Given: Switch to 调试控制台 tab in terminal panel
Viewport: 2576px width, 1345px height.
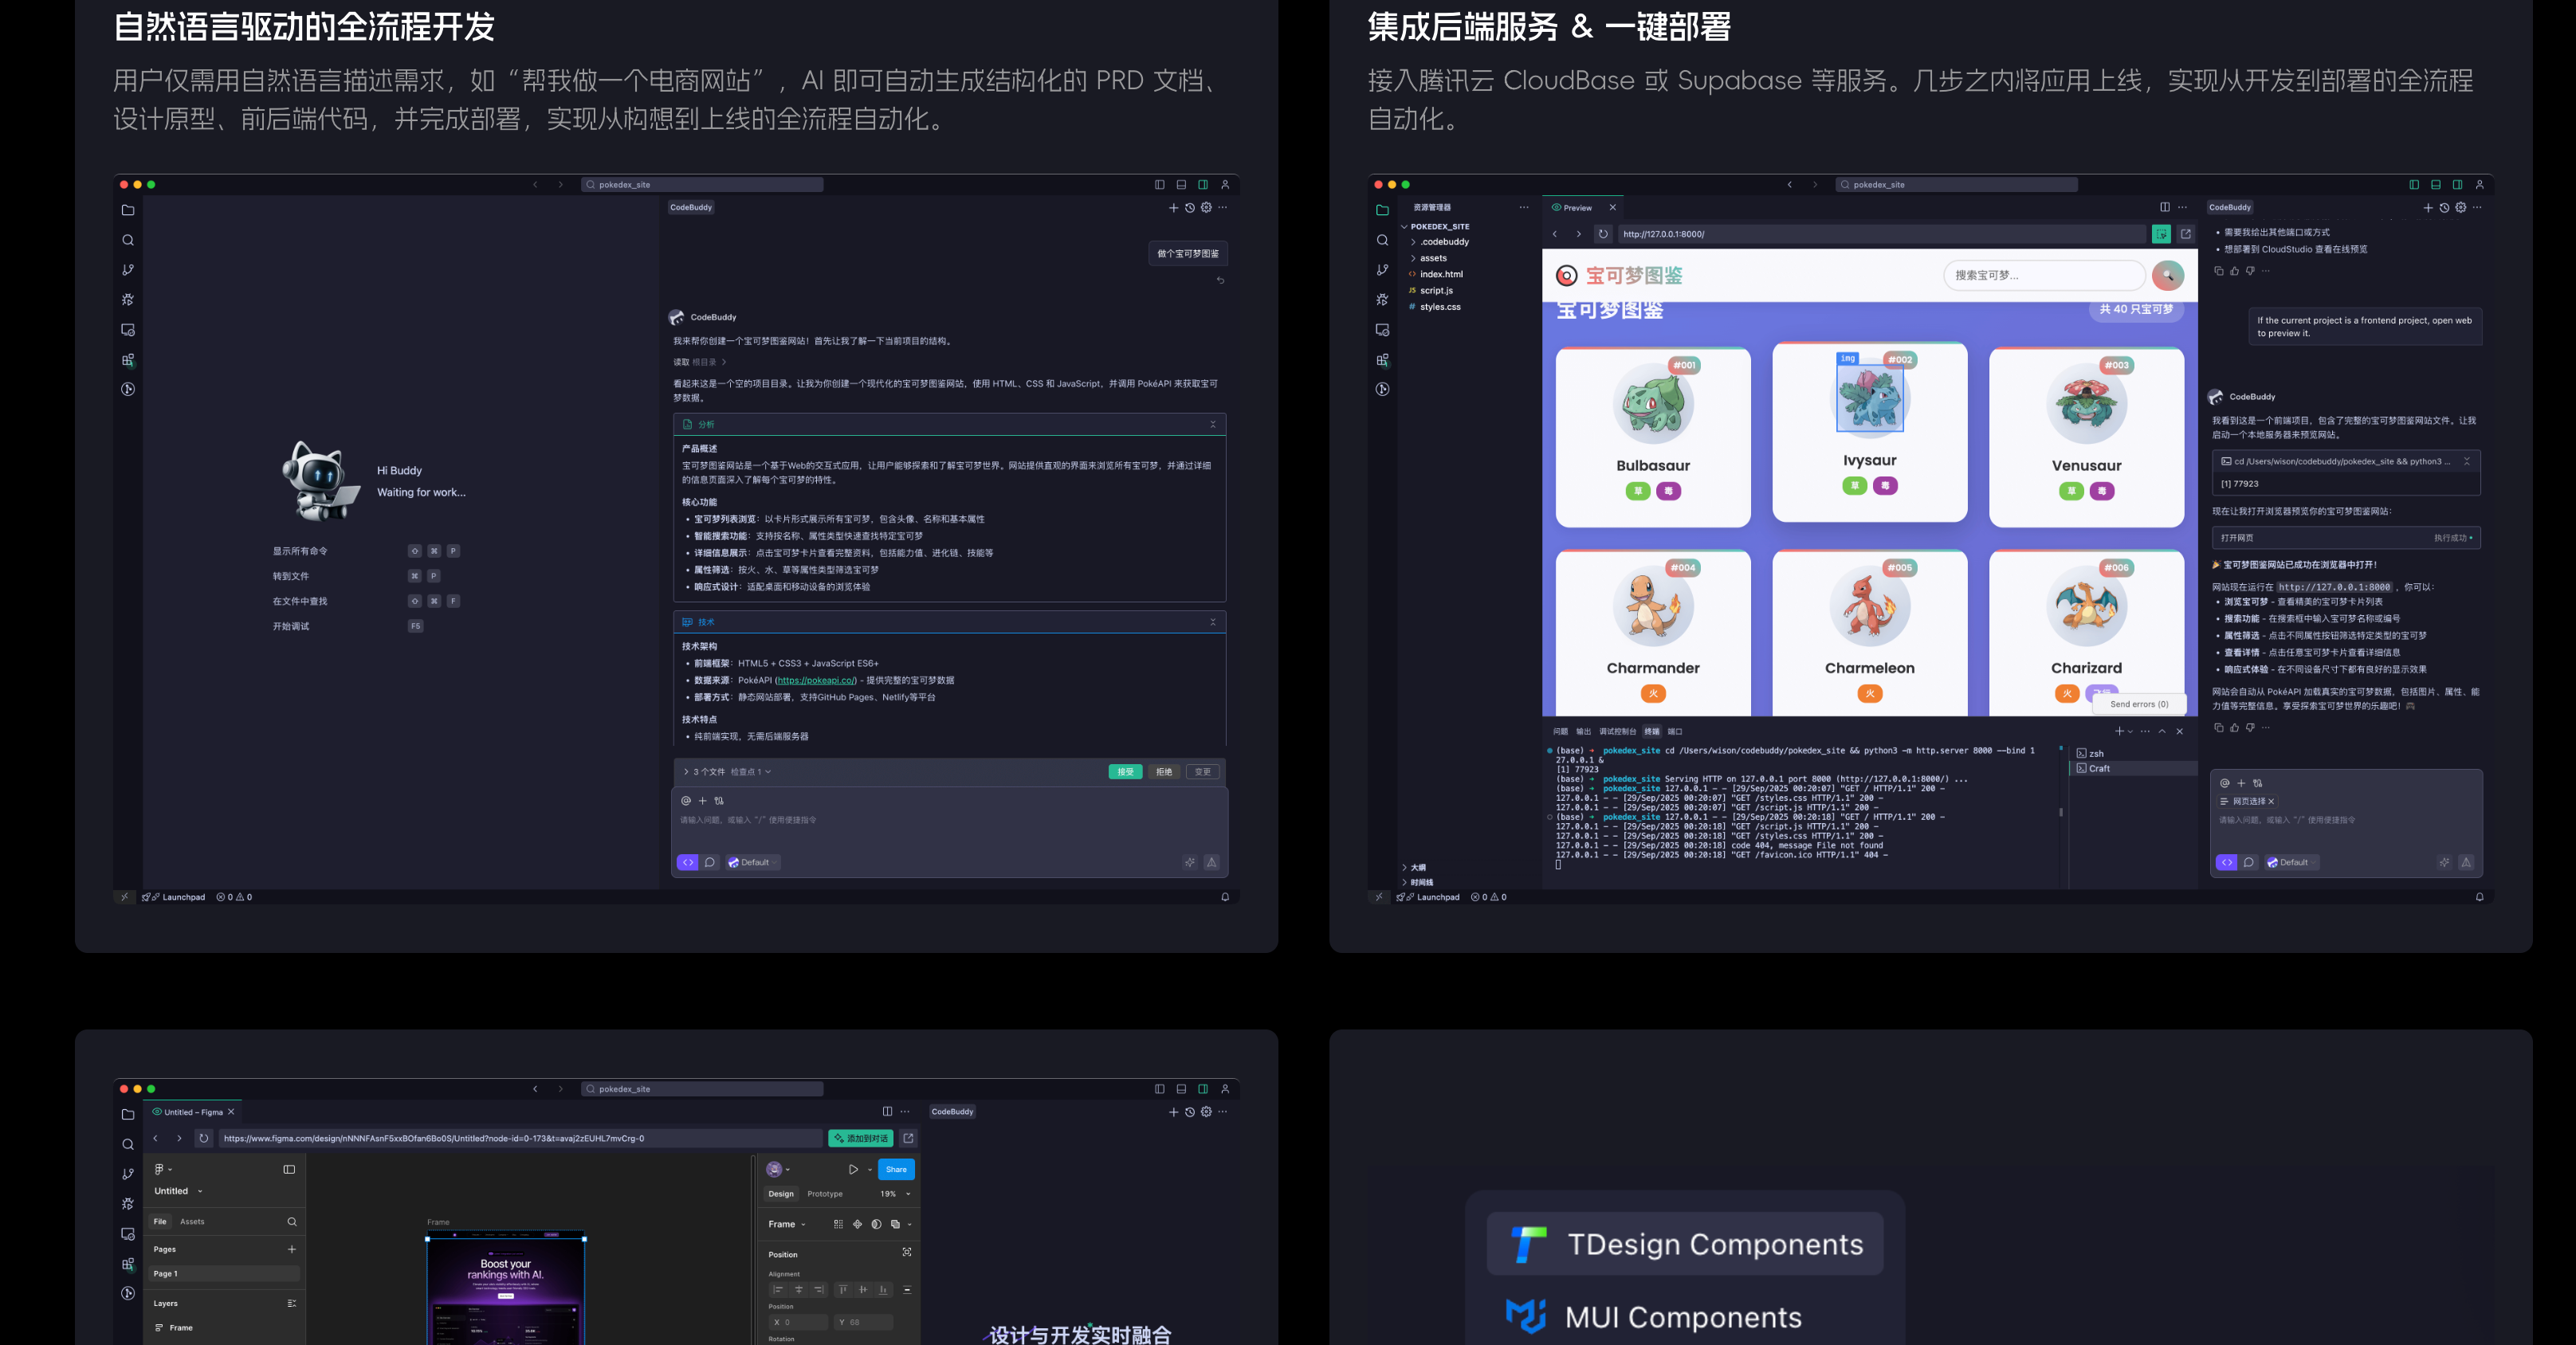Looking at the screenshot, I should pos(1617,731).
